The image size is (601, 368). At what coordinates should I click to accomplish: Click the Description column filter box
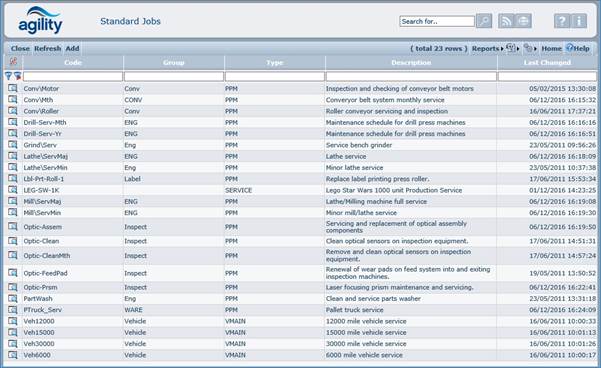click(x=411, y=77)
